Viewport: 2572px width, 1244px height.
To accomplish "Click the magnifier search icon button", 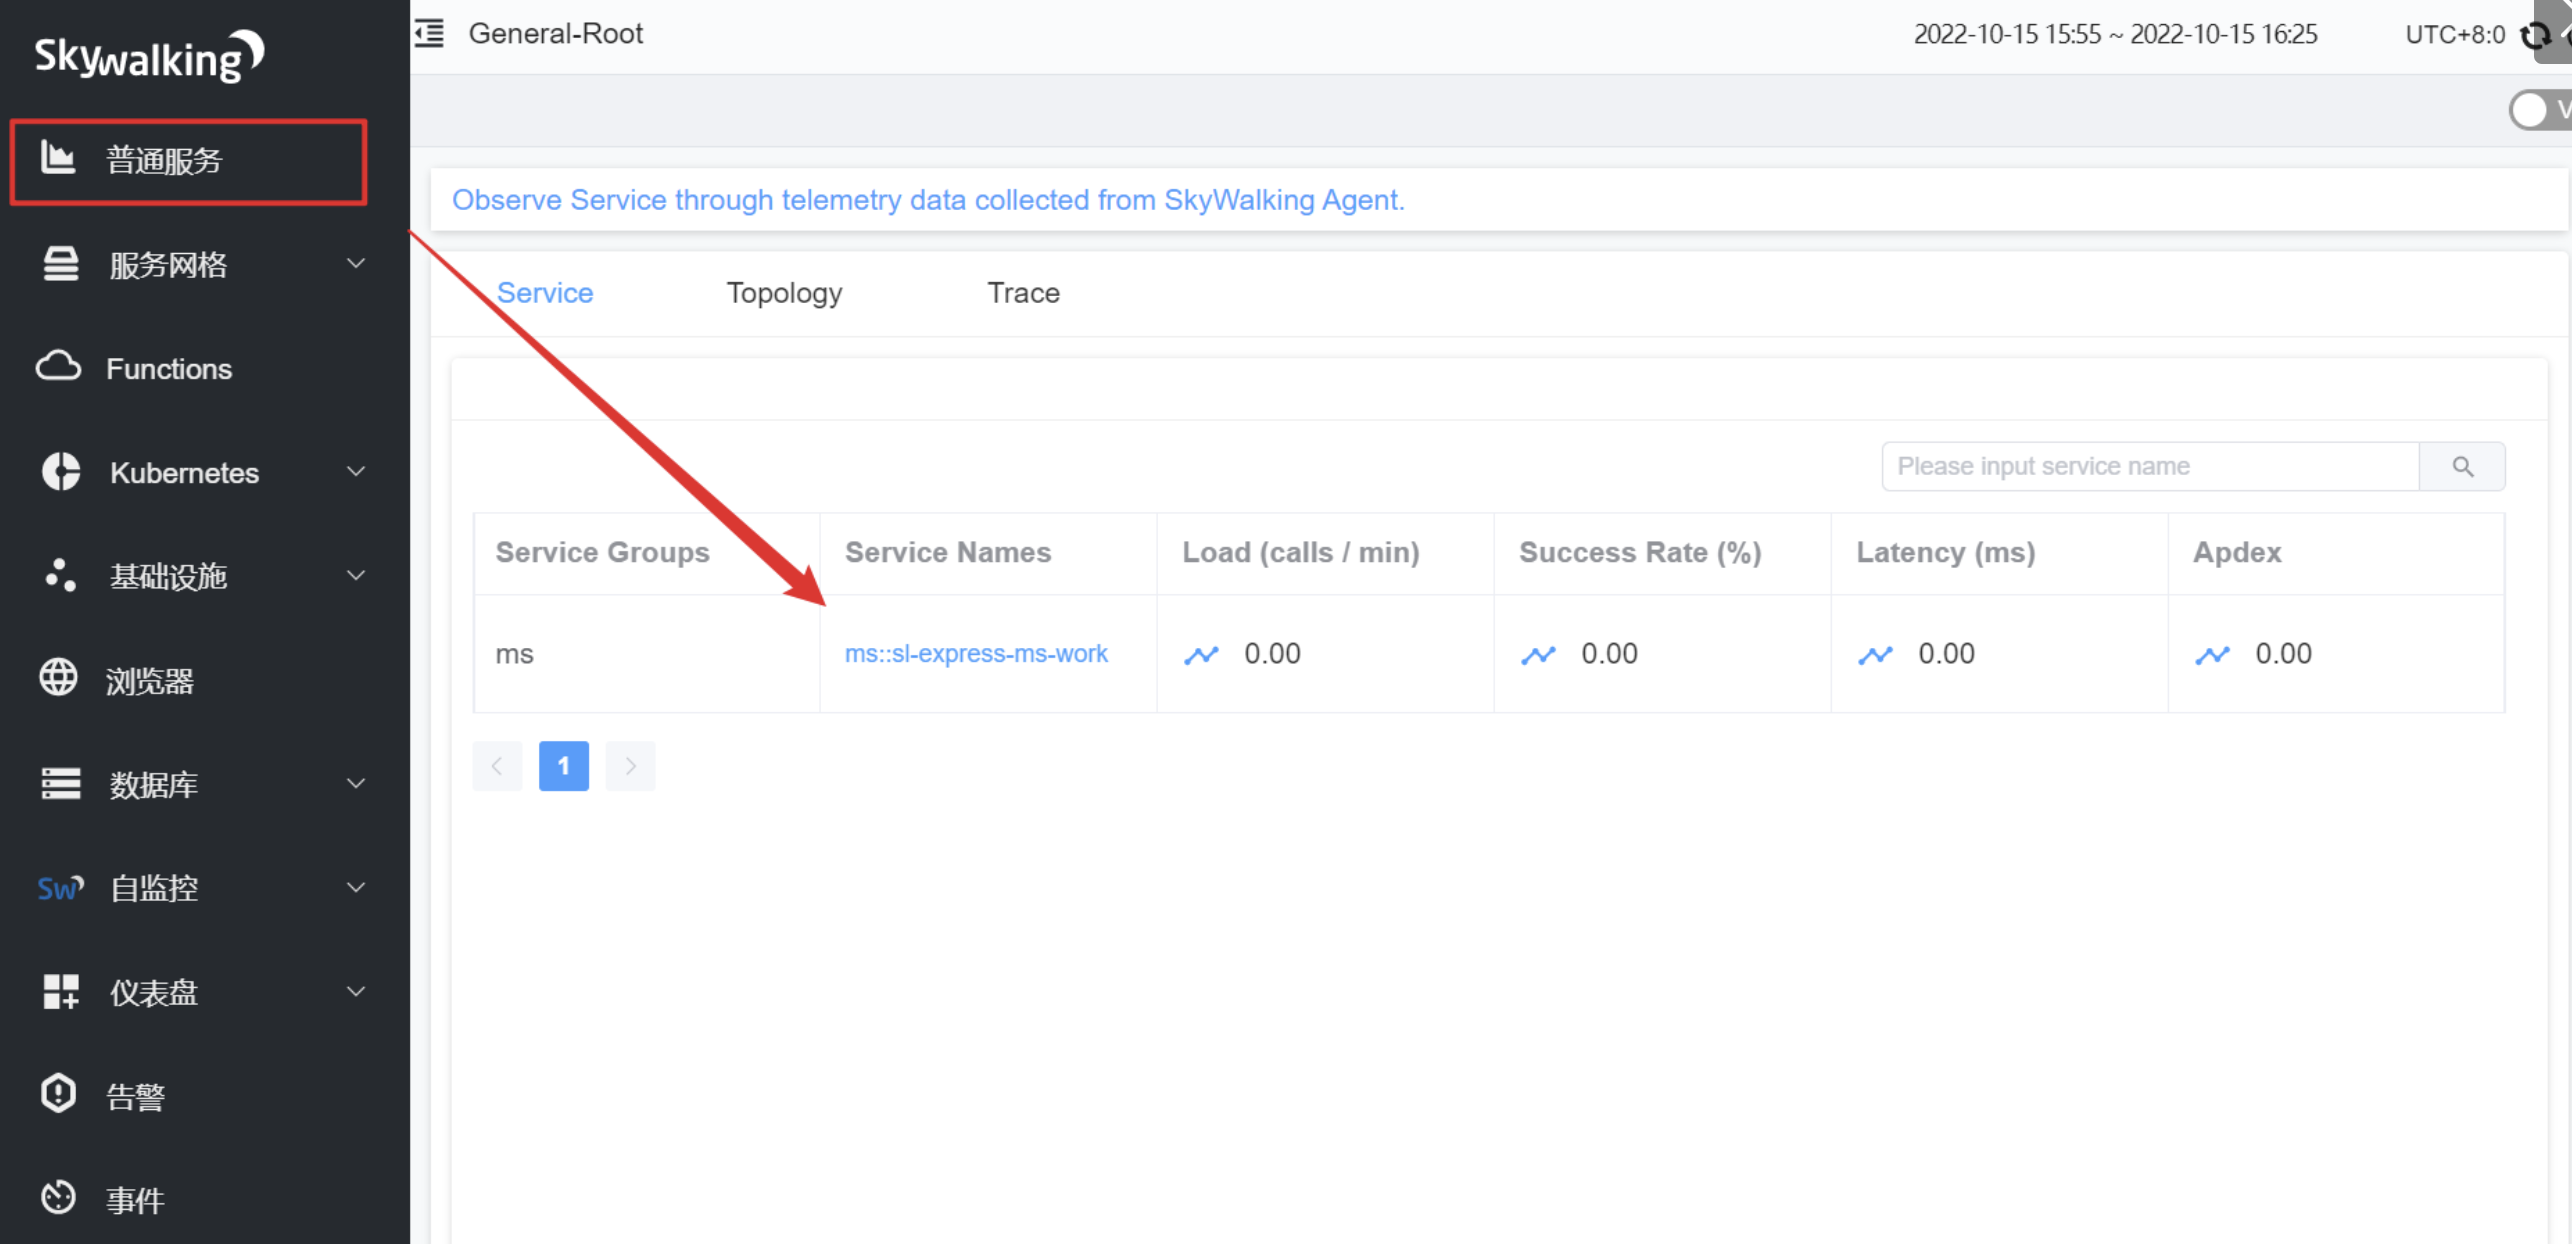I will [2462, 466].
